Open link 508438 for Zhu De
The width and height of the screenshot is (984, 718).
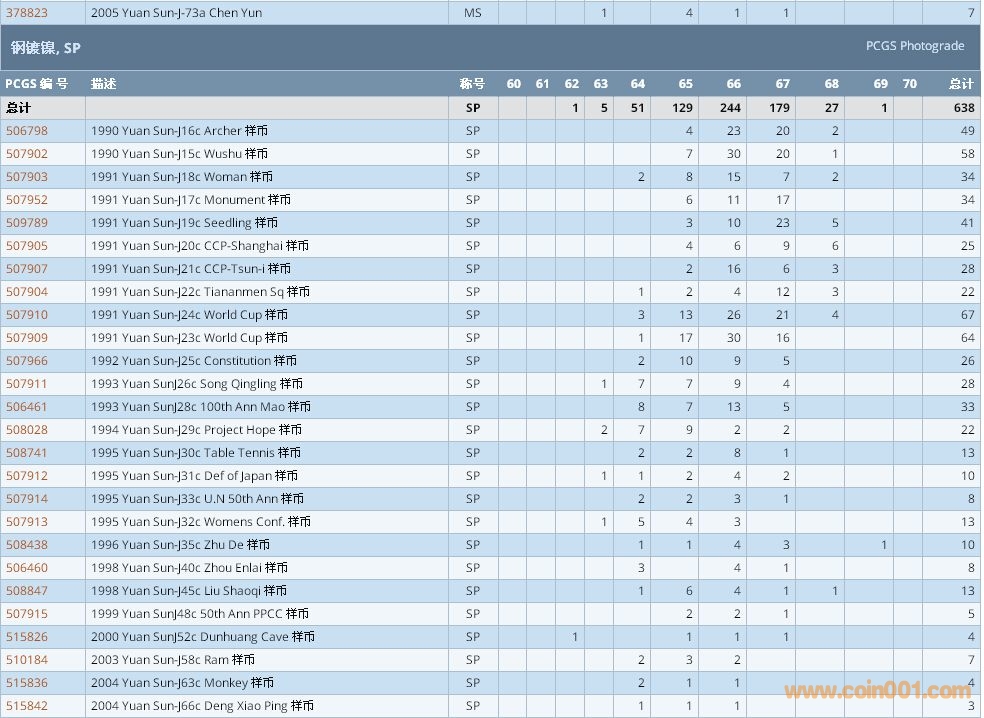[27, 545]
